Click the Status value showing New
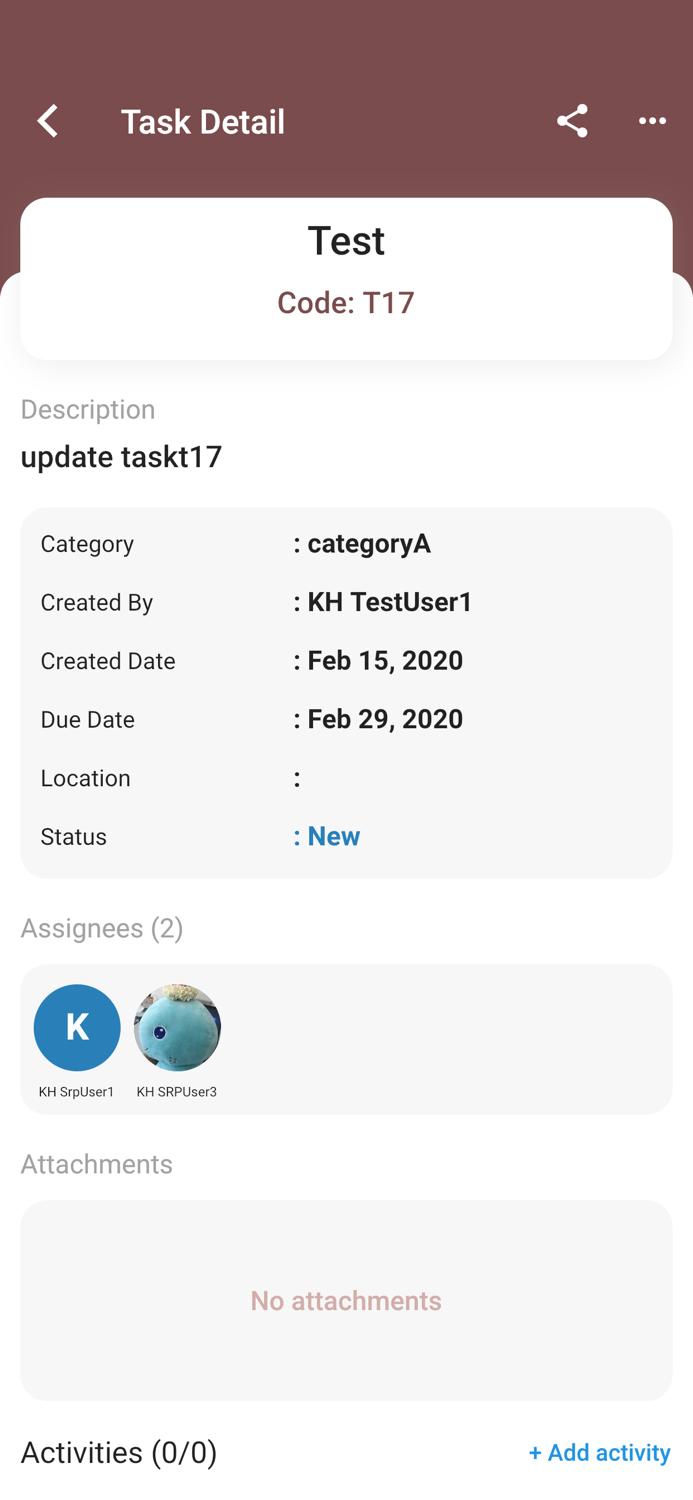The image size is (693, 1500). click(334, 836)
